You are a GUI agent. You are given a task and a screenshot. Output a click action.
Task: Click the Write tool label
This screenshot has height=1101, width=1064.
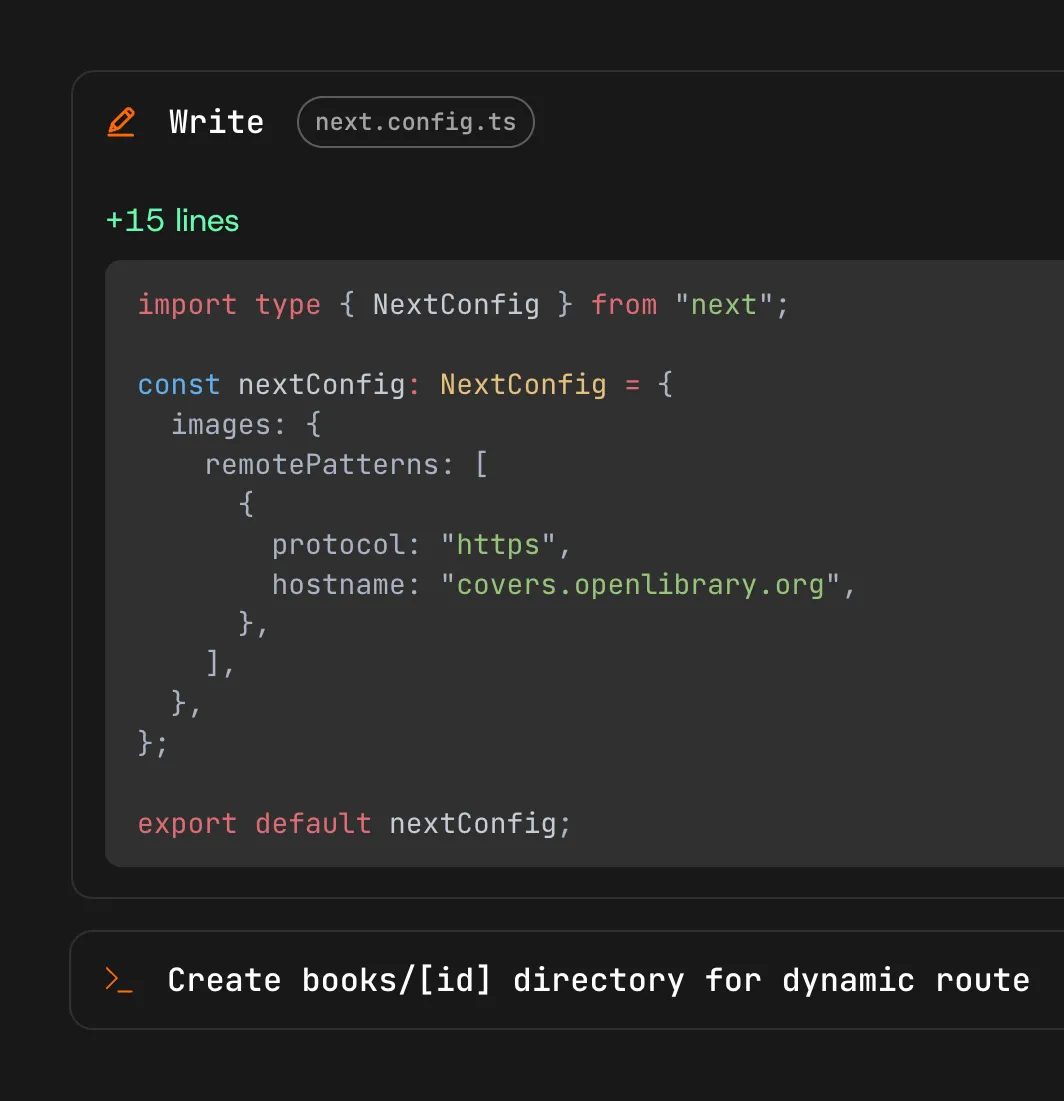point(216,122)
